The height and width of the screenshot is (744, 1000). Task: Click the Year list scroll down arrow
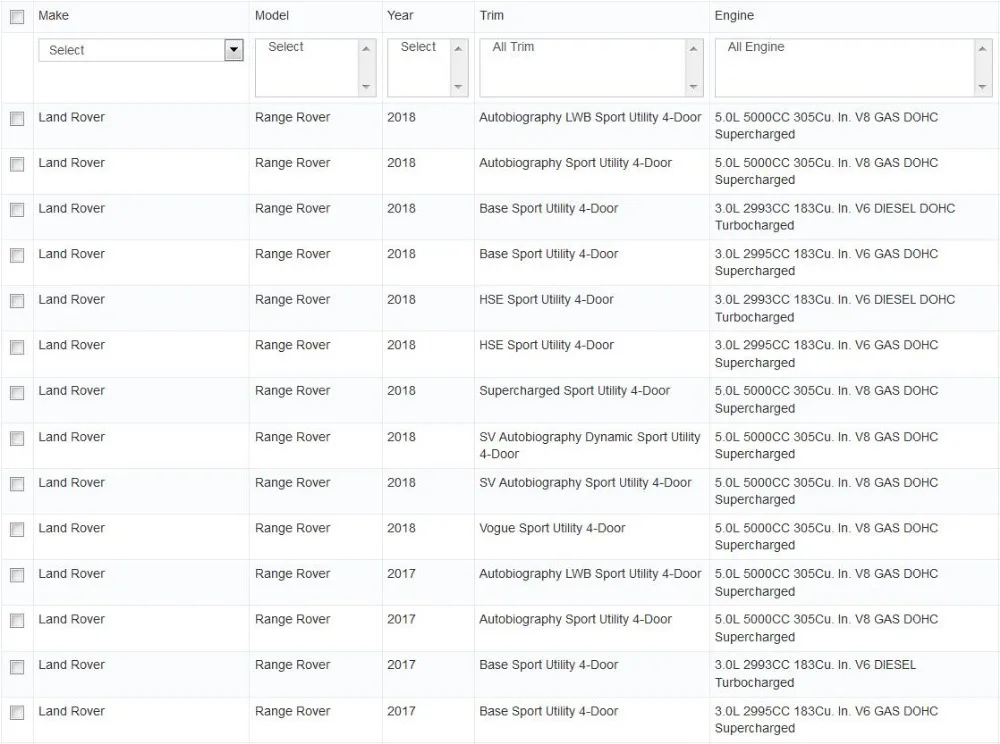click(458, 87)
